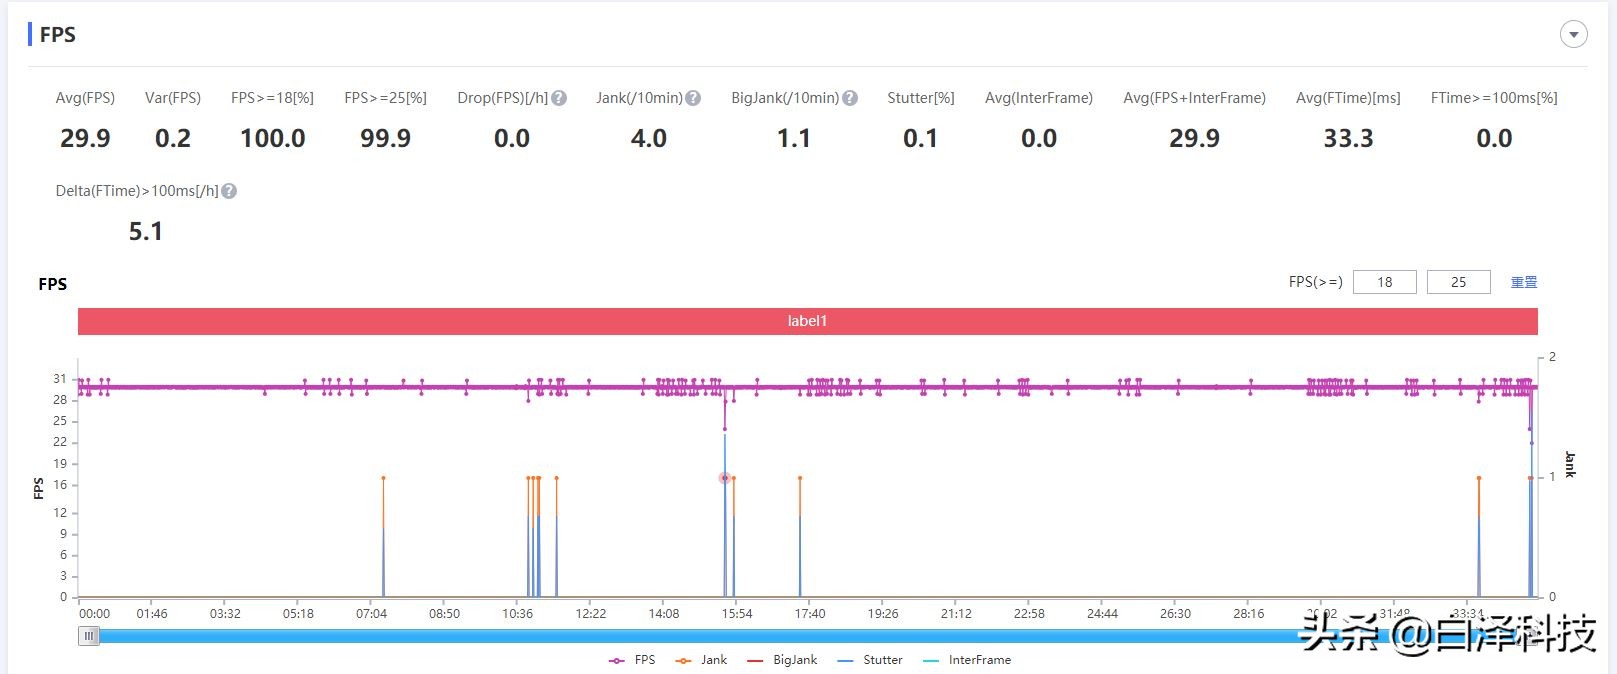1617x674 pixels.
Task: Click the FPS threshold field showing 25
Action: (x=1458, y=282)
